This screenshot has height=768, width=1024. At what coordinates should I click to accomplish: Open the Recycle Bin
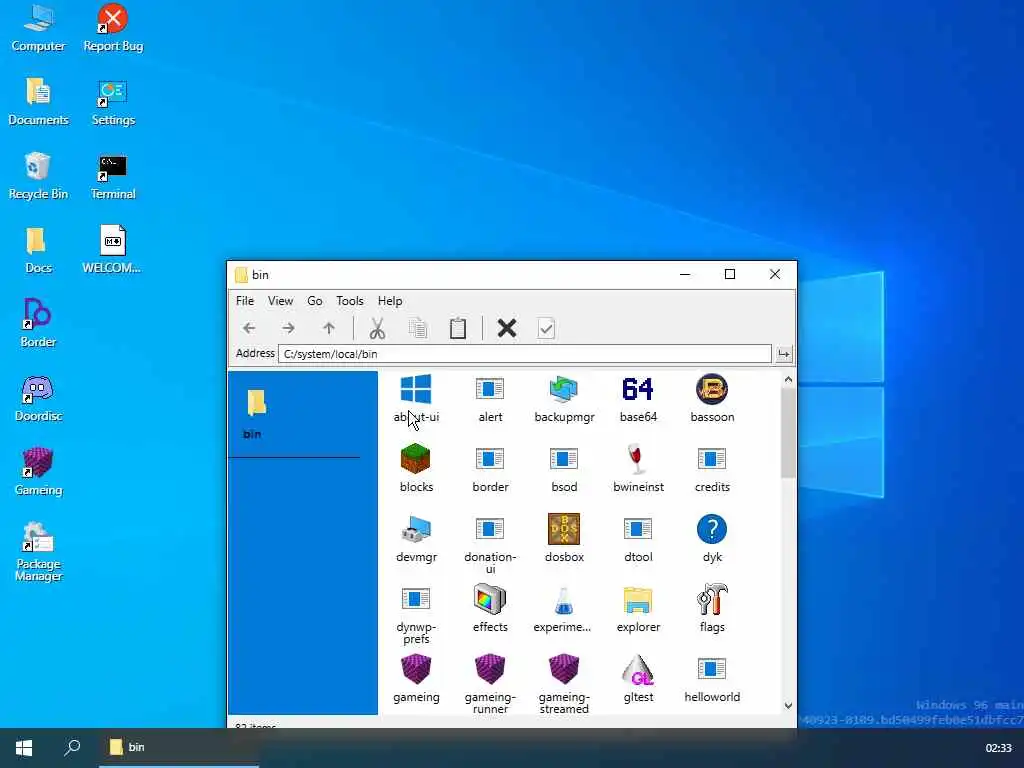pyautogui.click(x=39, y=176)
